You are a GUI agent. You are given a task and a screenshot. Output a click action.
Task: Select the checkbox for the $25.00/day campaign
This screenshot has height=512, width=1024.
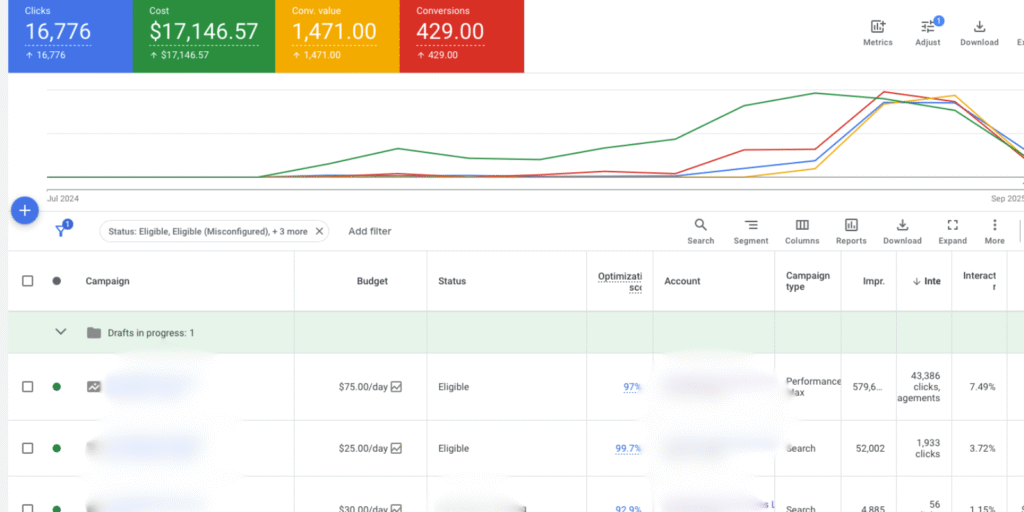point(28,449)
